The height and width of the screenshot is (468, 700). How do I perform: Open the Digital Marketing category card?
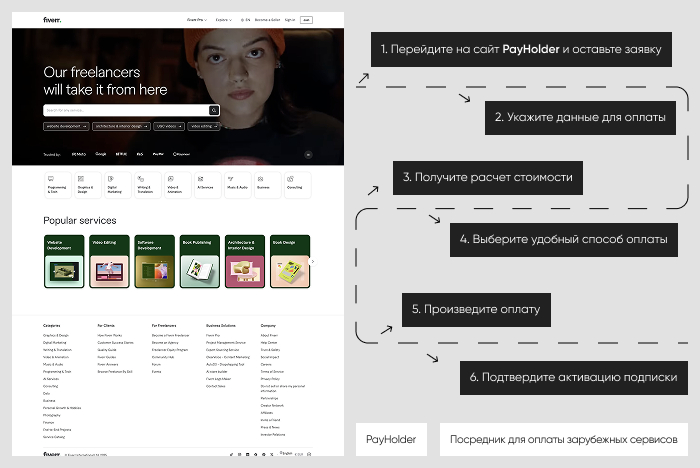pyautogui.click(x=117, y=185)
